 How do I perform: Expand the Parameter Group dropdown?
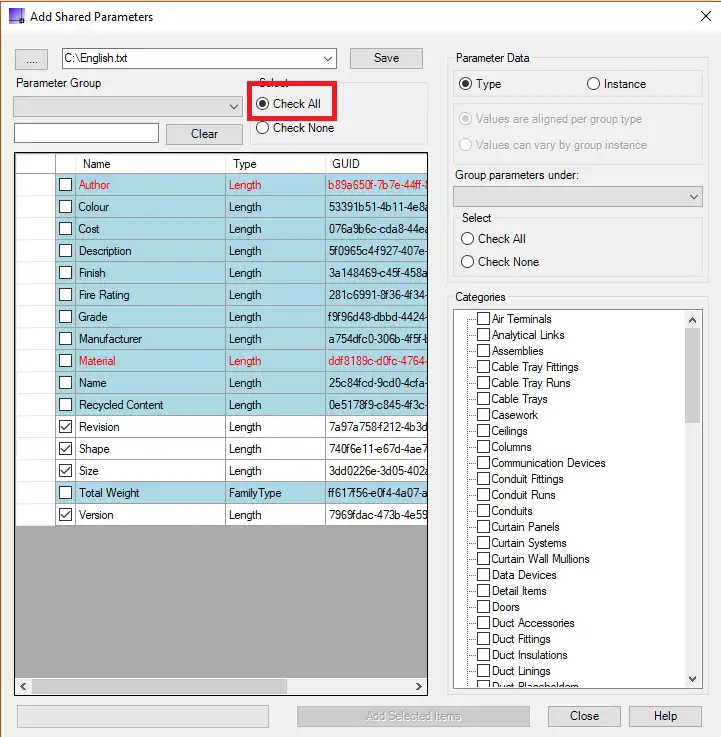pyautogui.click(x=233, y=106)
